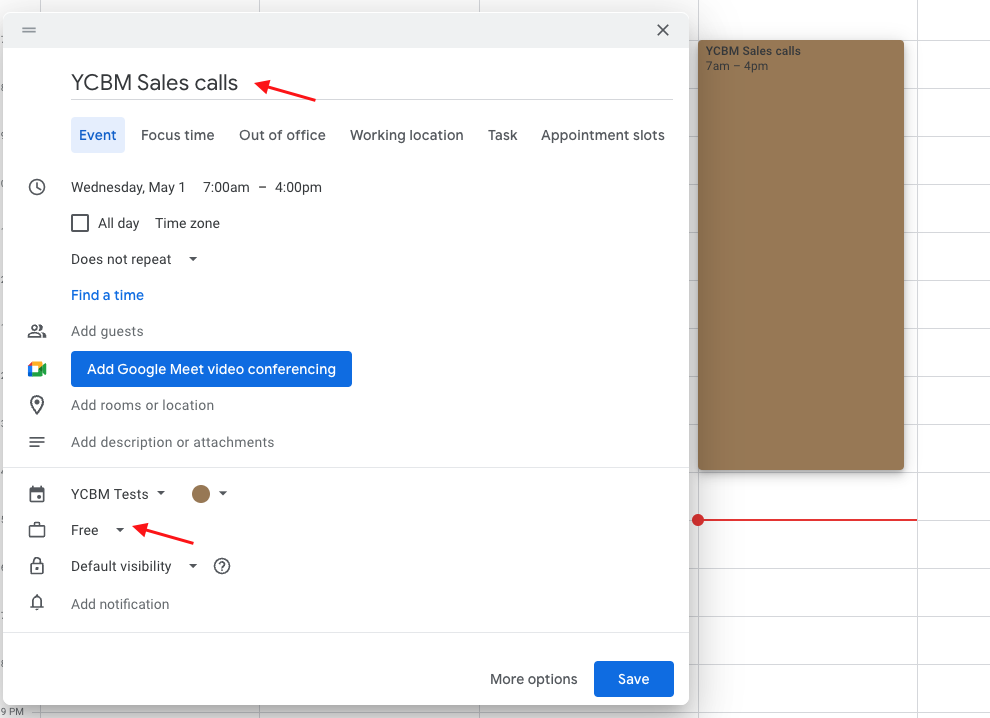Click the Save button
Viewport: 990px width, 718px height.
click(x=633, y=679)
